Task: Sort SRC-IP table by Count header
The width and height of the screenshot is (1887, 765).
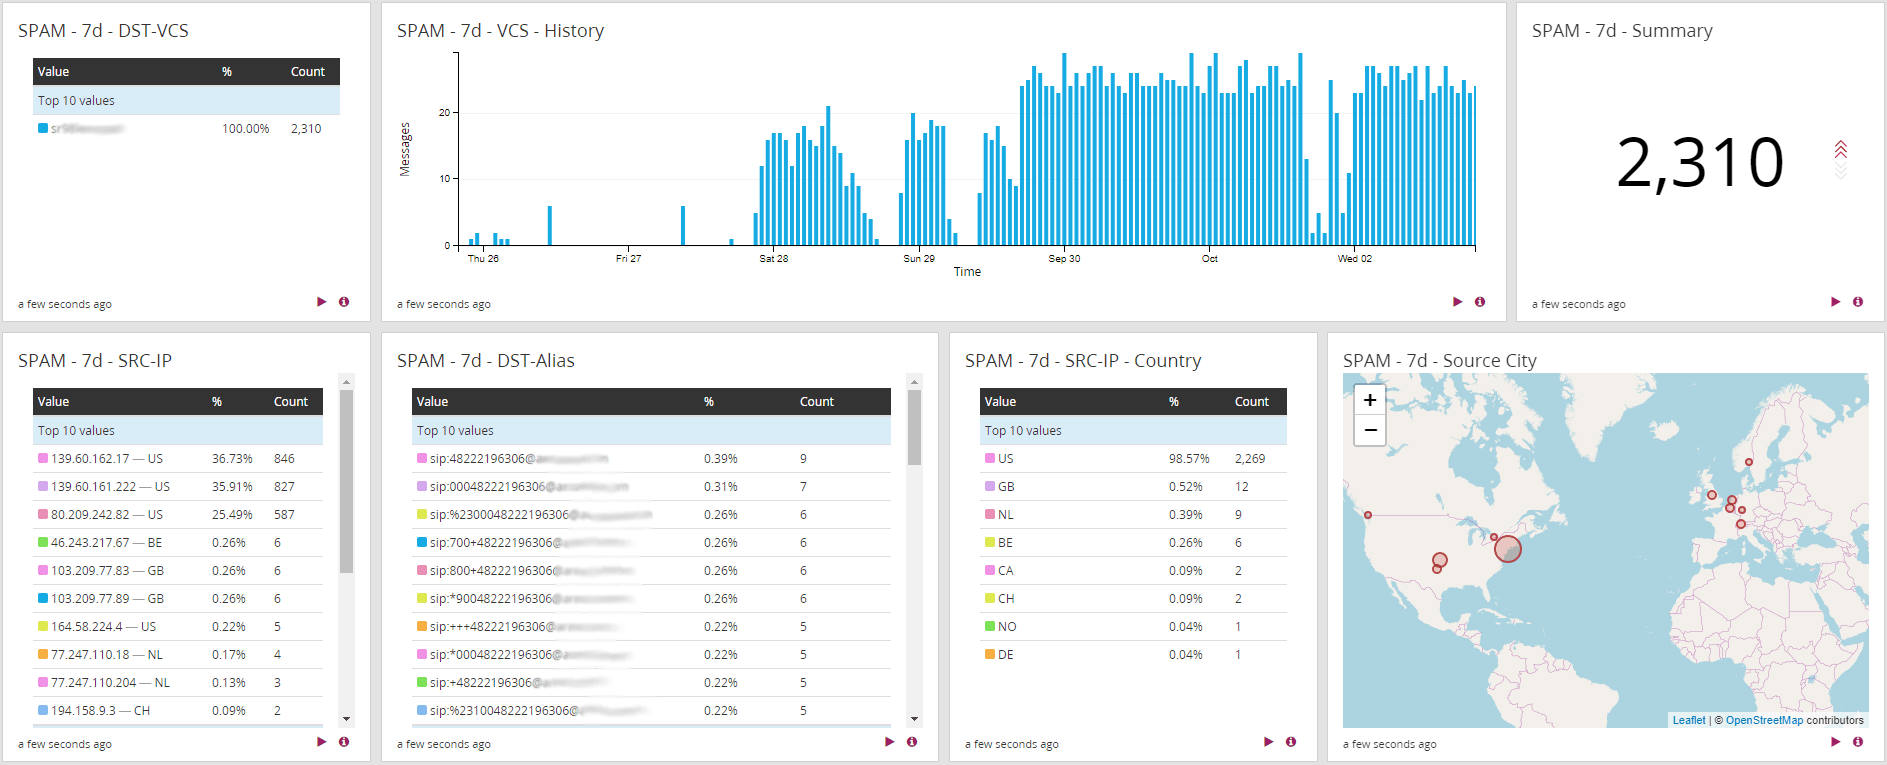Action: [291, 402]
